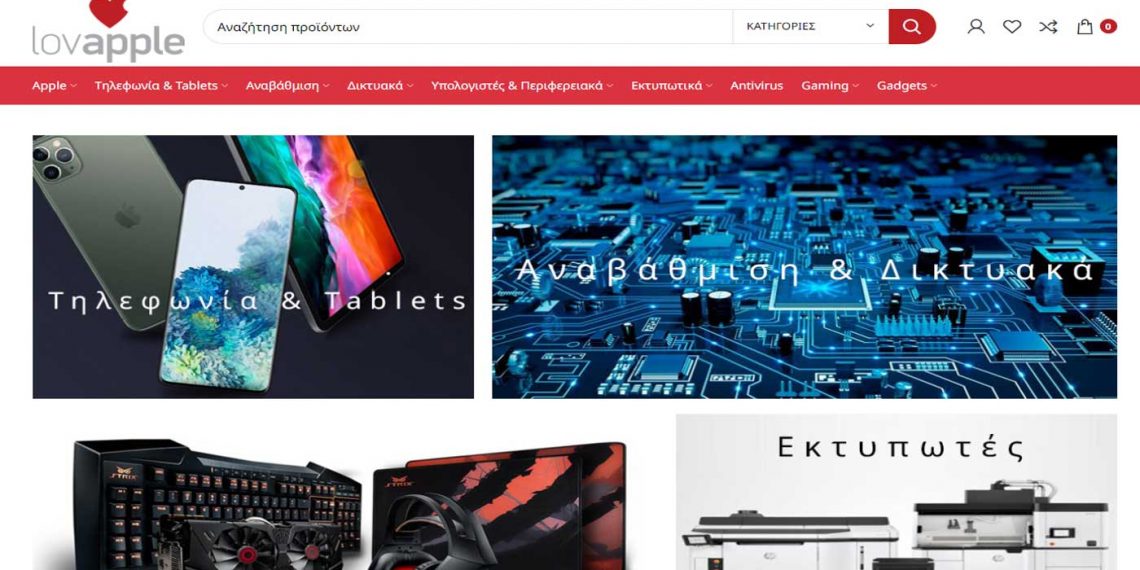
Task: Expand the Τηλεφωνία & Tablets menu
Action: pyautogui.click(x=161, y=86)
